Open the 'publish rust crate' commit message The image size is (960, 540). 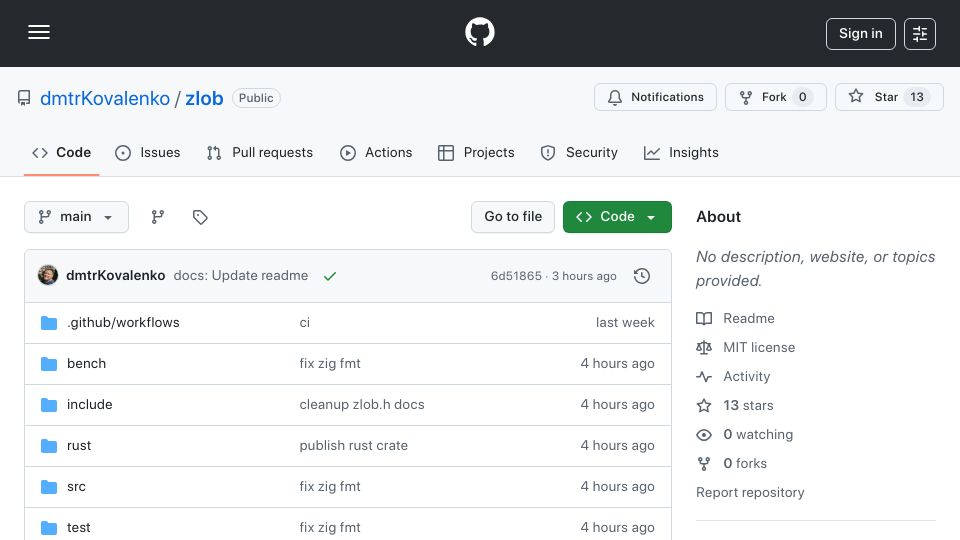pyautogui.click(x=353, y=446)
